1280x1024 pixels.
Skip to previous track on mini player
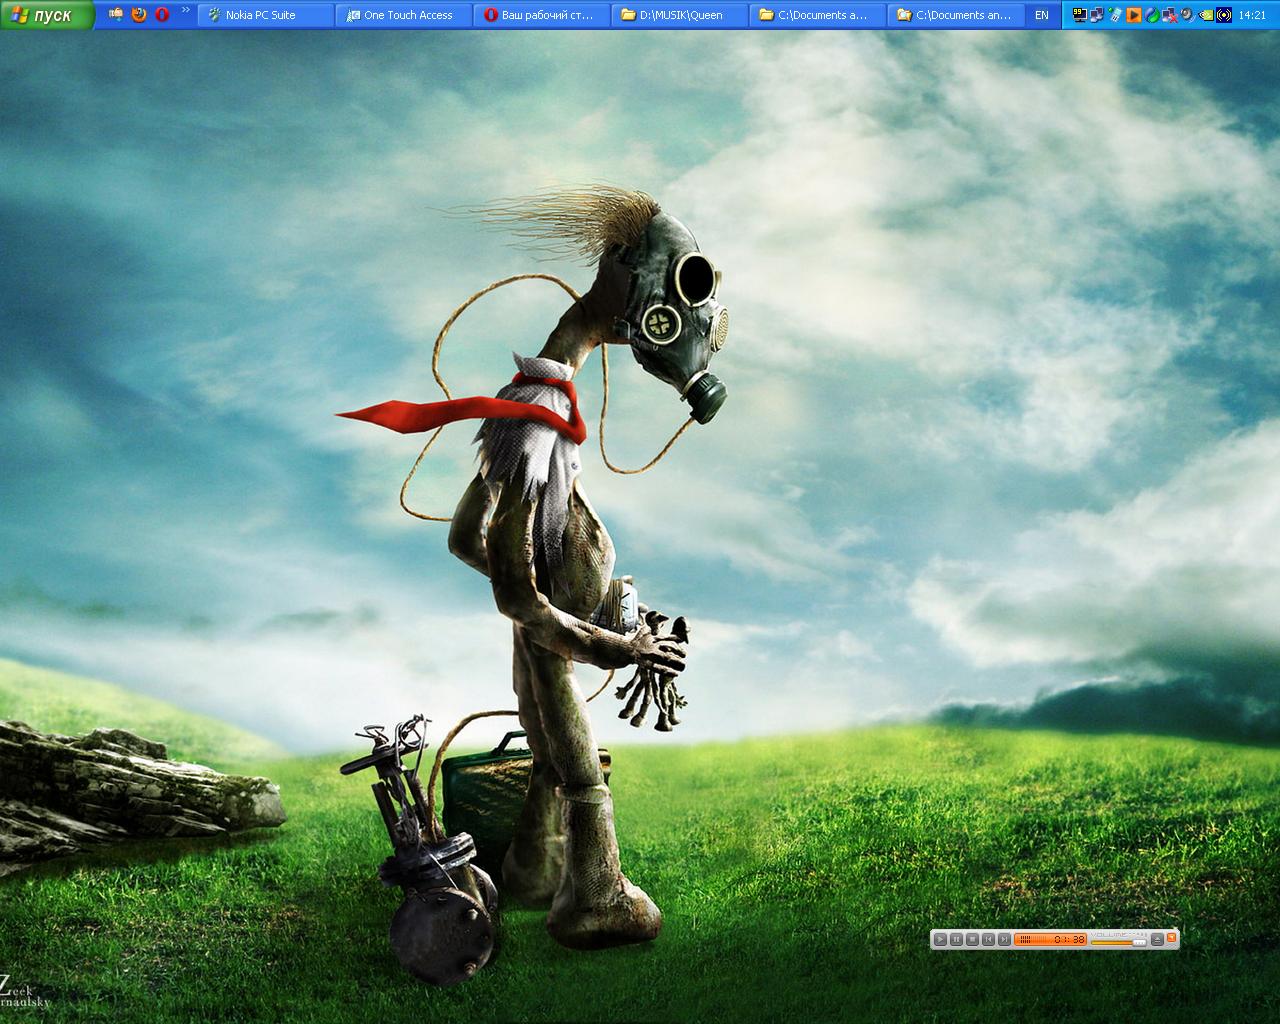point(988,939)
